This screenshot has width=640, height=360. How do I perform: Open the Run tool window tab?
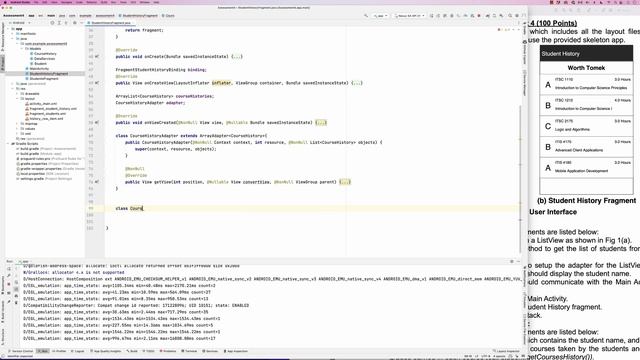(43, 351)
